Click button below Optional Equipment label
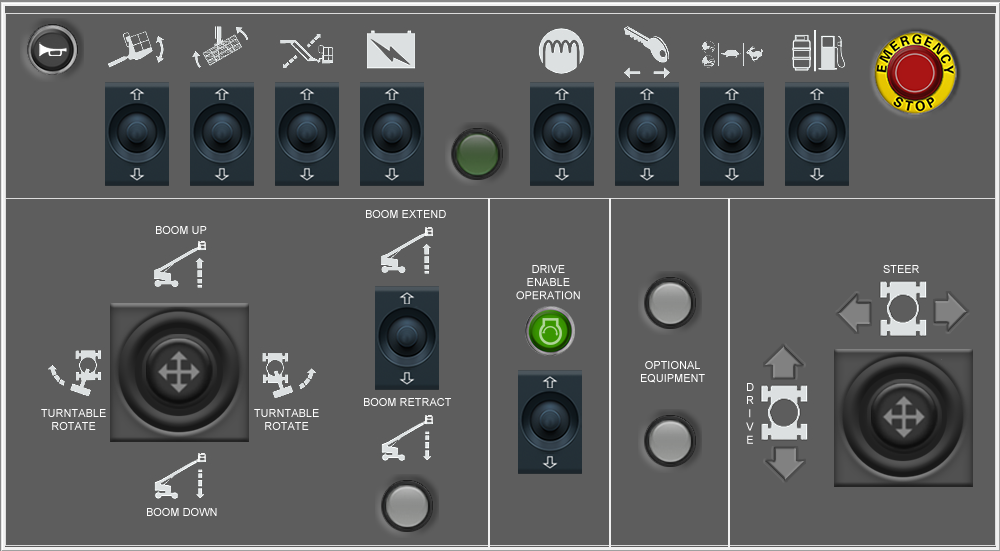Image resolution: width=1000 pixels, height=551 pixels. (x=669, y=440)
